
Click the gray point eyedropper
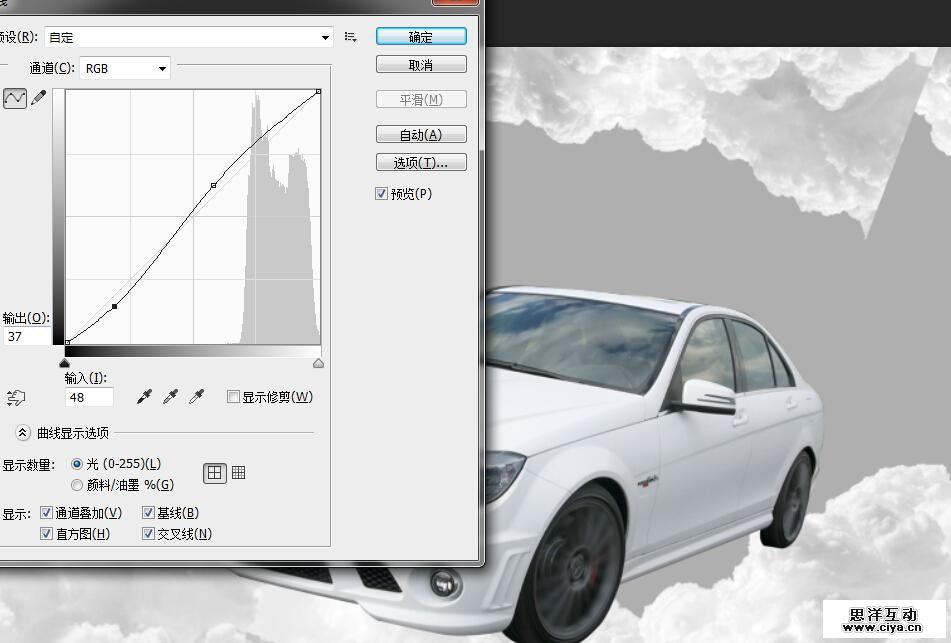[171, 397]
